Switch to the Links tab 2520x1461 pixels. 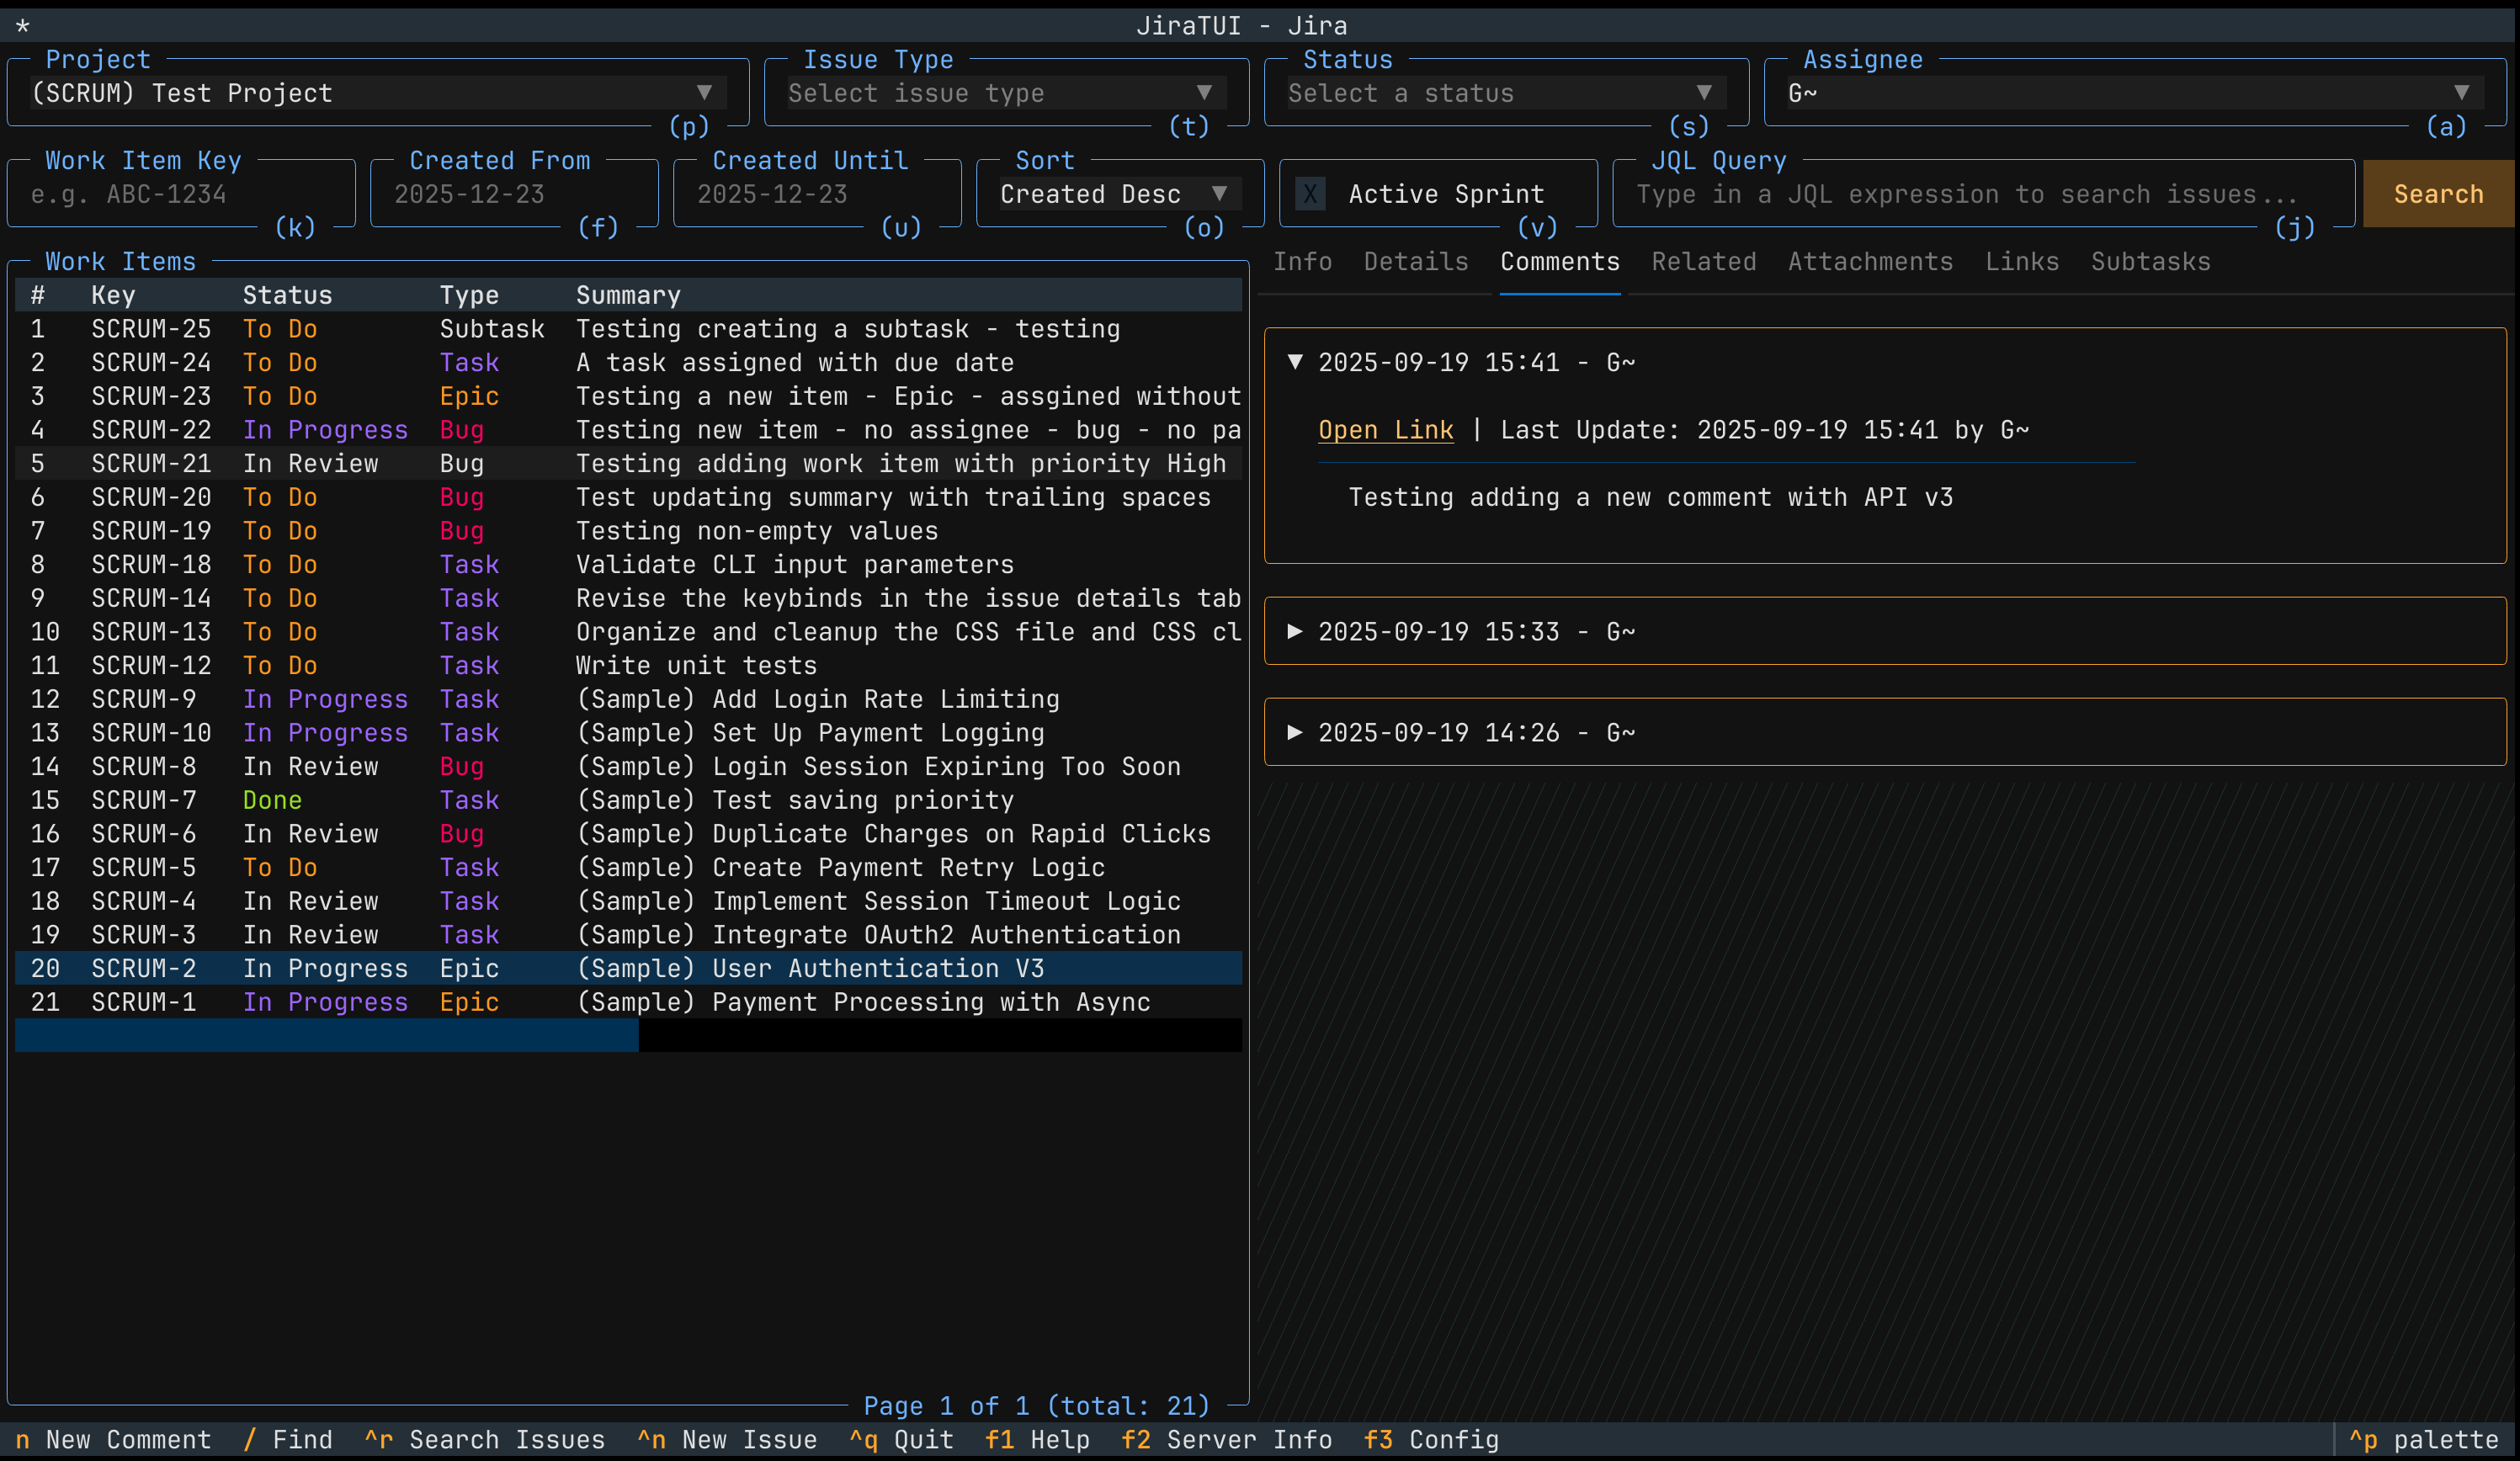click(2022, 262)
